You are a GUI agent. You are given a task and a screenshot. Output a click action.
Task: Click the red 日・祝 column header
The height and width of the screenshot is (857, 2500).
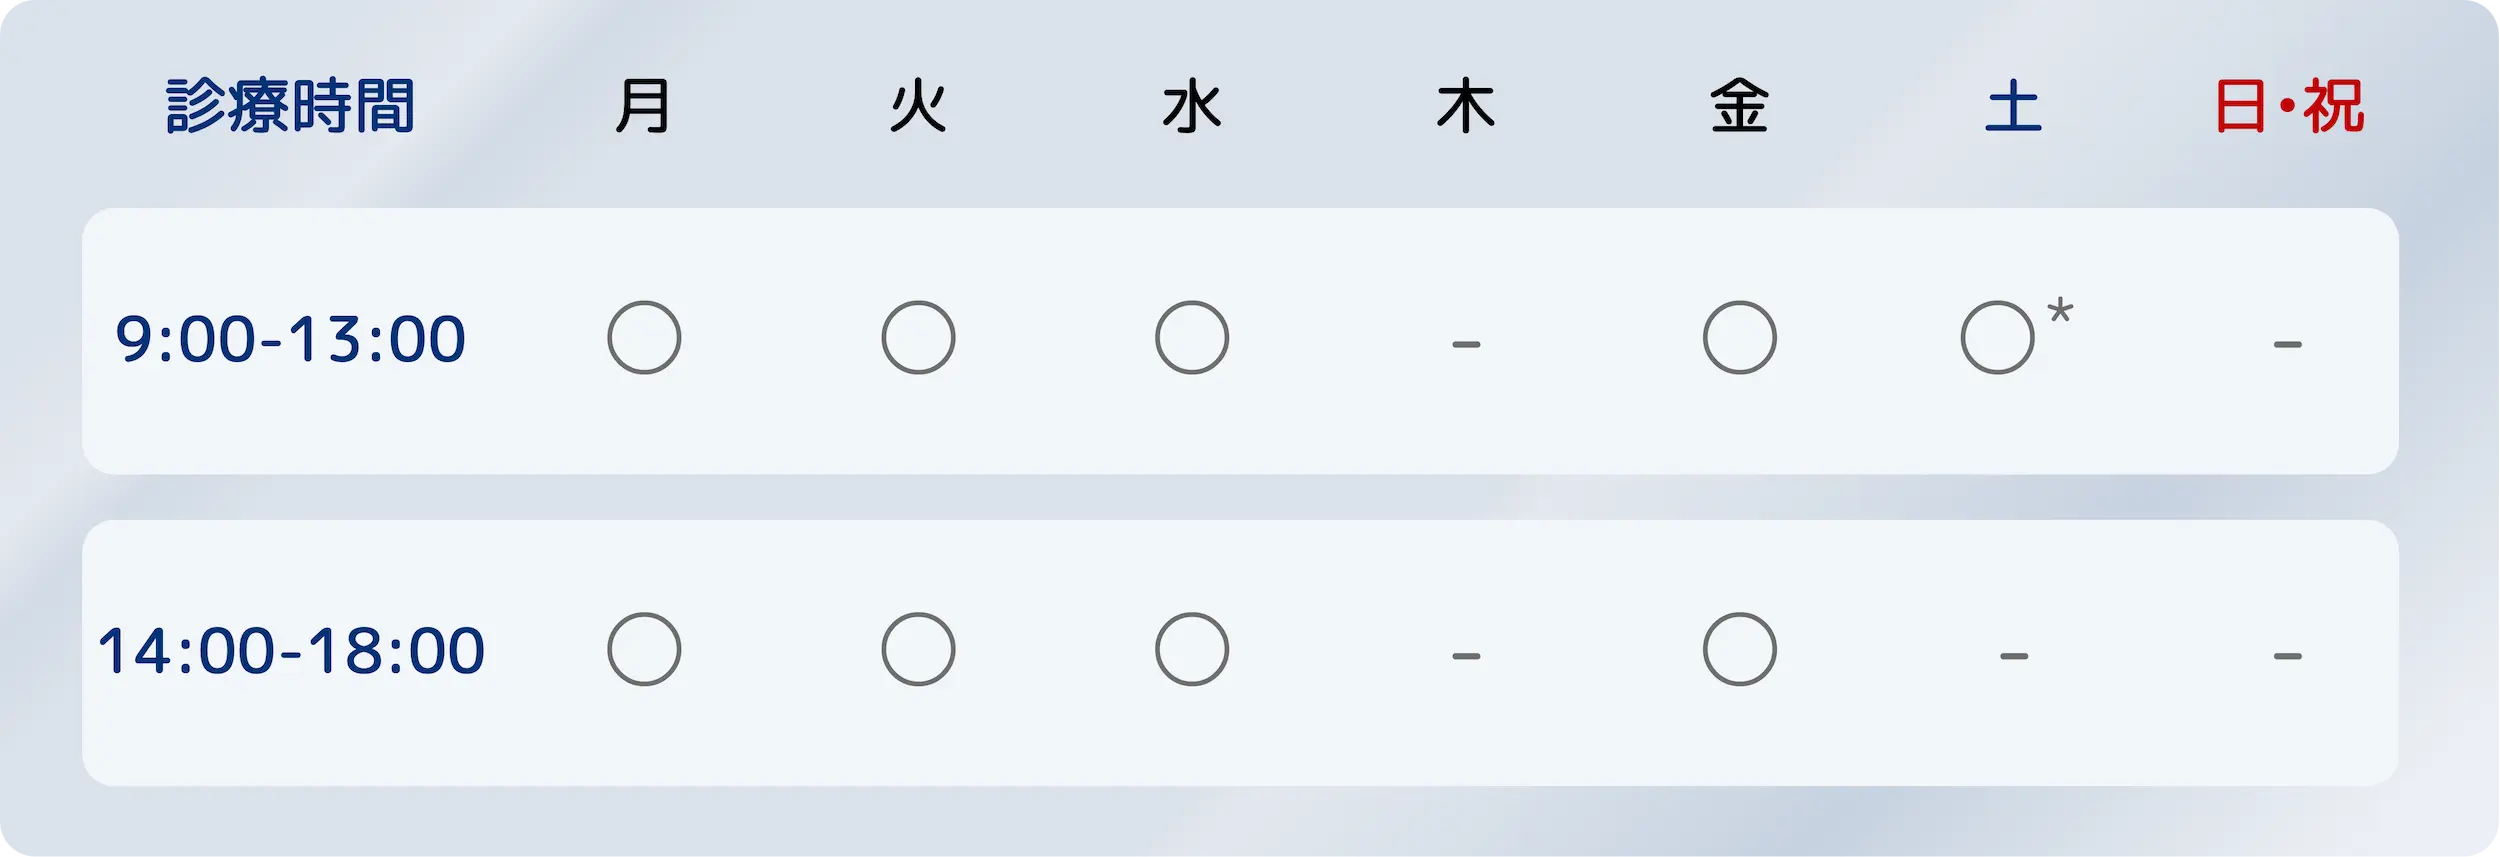(2290, 106)
